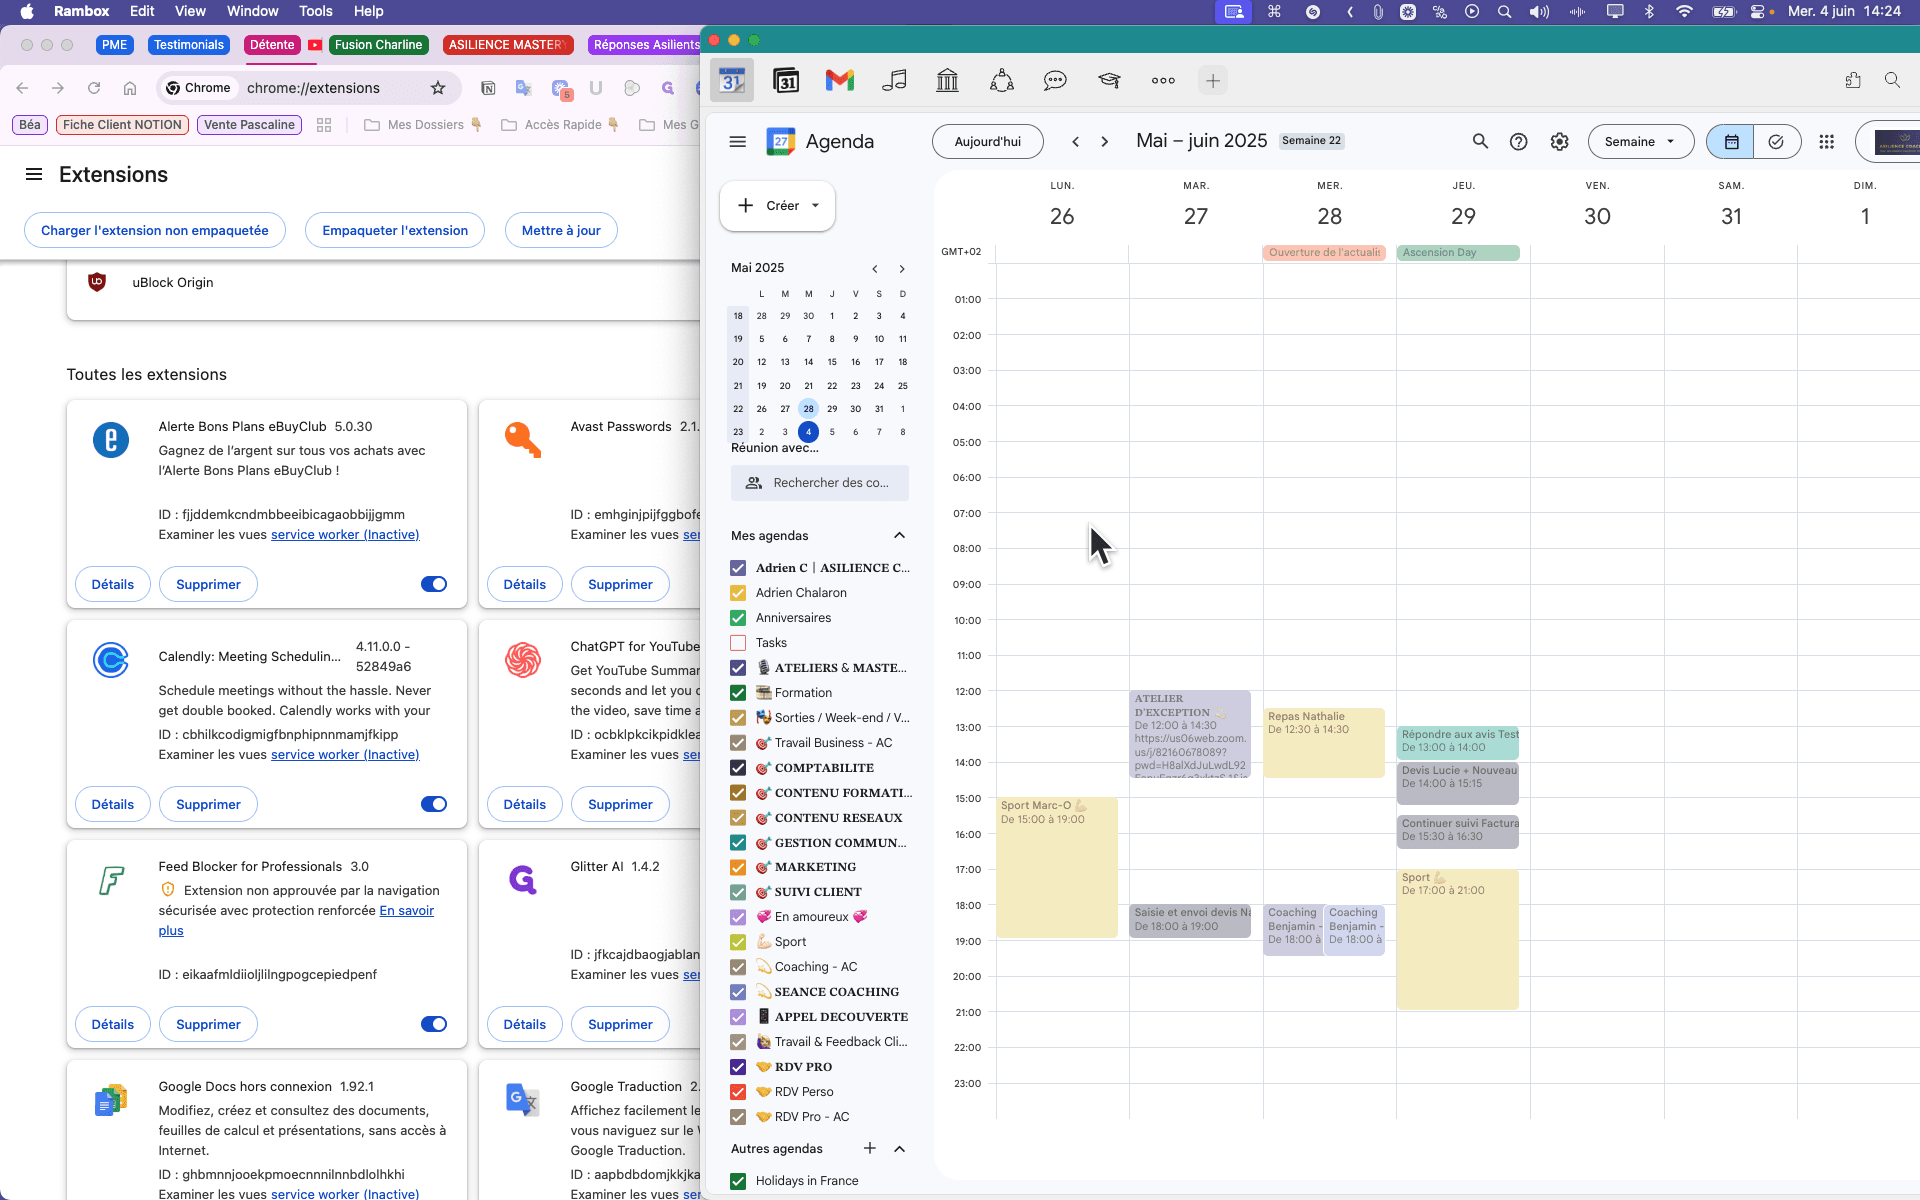
Task: Go to previous month in mini calendar
Action: [x=875, y=269]
